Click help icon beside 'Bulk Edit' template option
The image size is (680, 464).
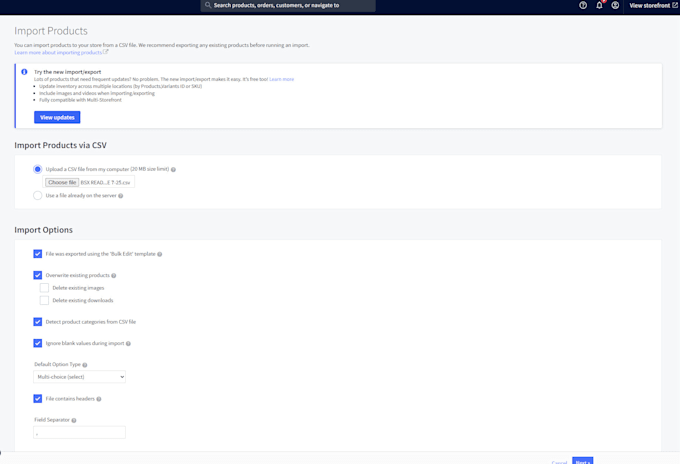coord(160,255)
